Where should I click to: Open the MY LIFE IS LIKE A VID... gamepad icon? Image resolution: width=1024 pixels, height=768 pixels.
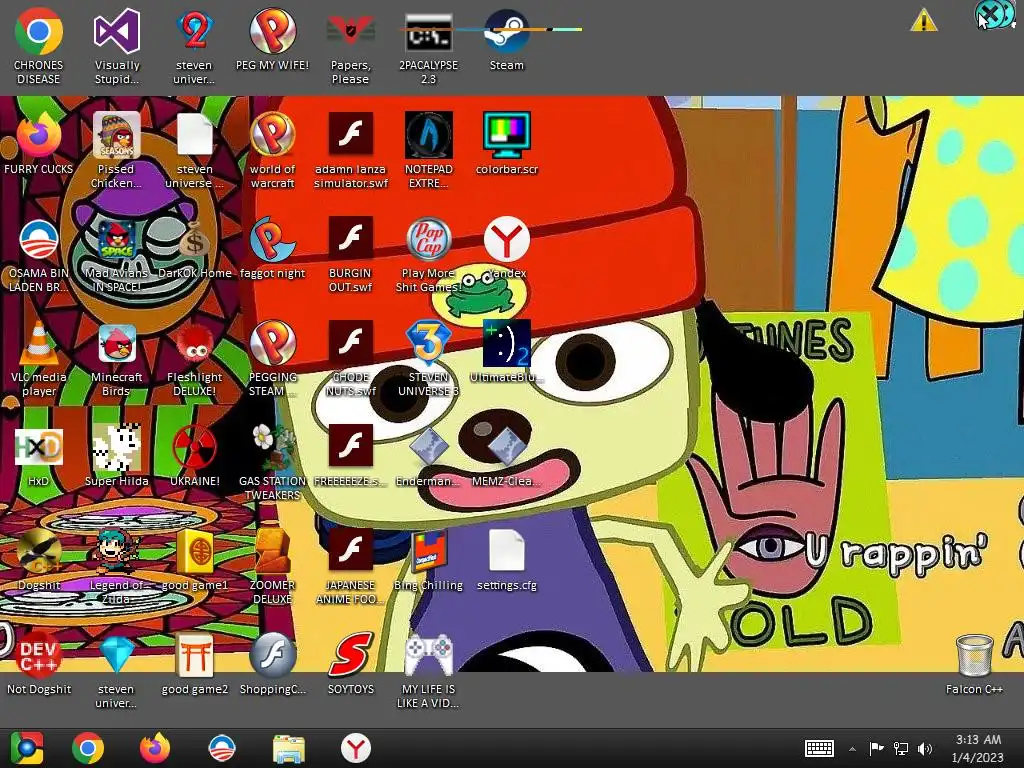coord(428,654)
